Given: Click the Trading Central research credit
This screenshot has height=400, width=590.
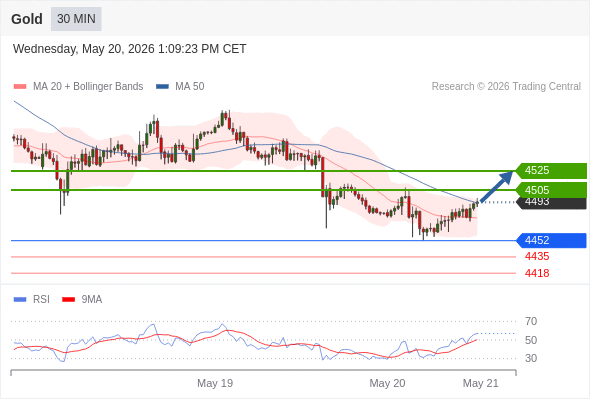Looking at the screenshot, I should (x=506, y=87).
